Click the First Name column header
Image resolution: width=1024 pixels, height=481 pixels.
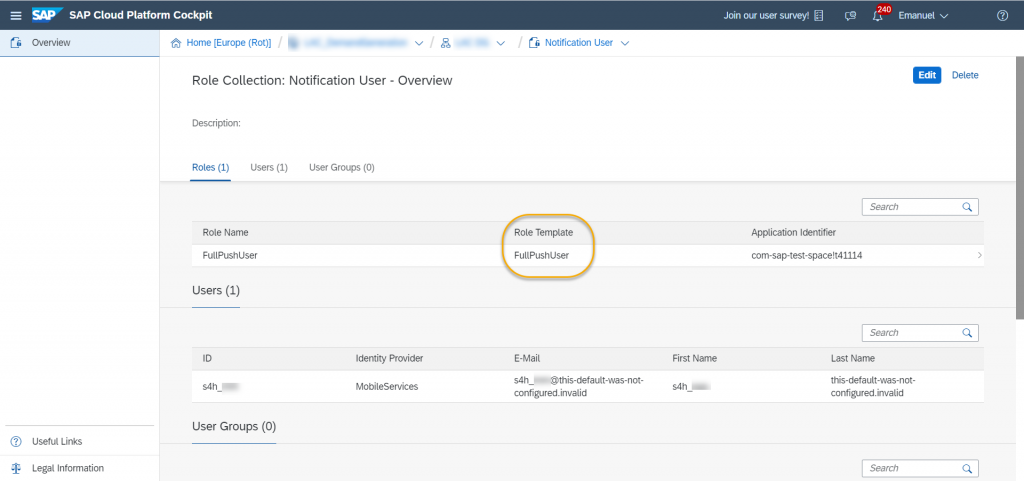(694, 359)
